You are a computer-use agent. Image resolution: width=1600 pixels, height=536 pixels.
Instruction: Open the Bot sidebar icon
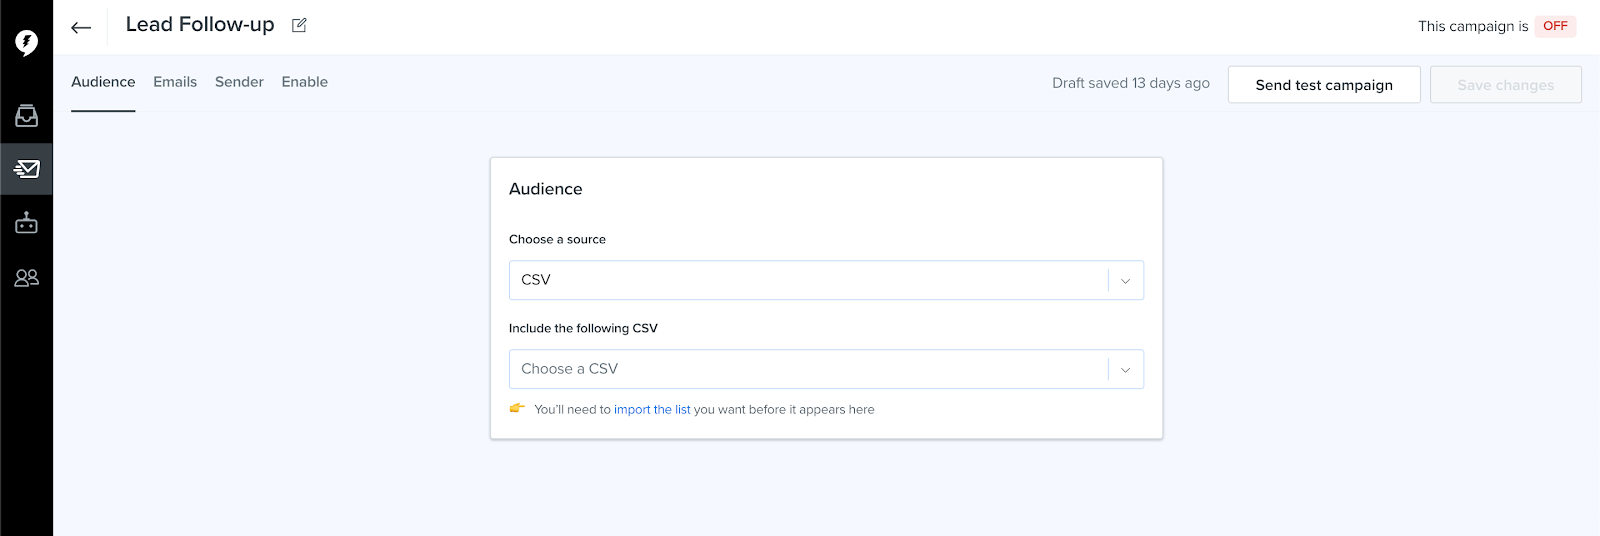tap(26, 223)
